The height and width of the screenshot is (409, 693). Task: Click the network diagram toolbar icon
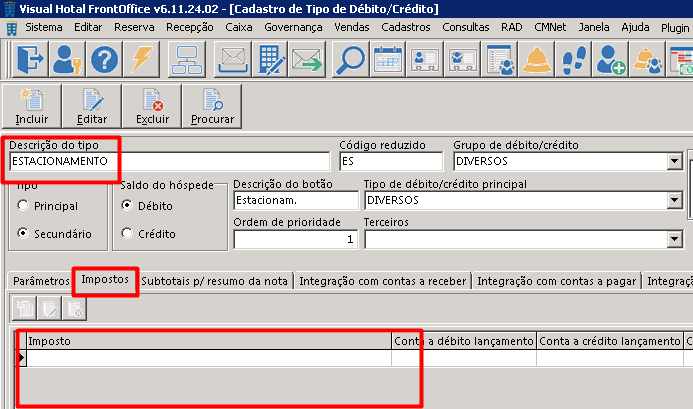tap(187, 59)
